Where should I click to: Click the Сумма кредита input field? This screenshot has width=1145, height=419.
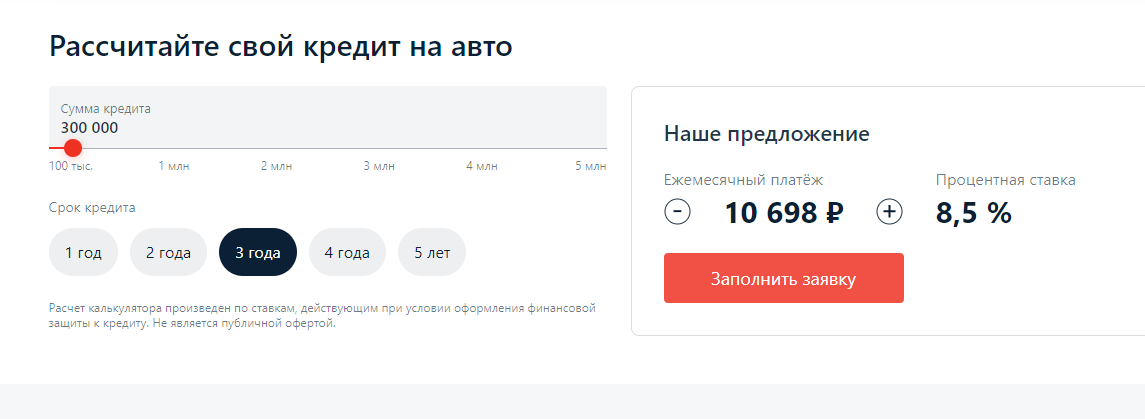[327, 118]
